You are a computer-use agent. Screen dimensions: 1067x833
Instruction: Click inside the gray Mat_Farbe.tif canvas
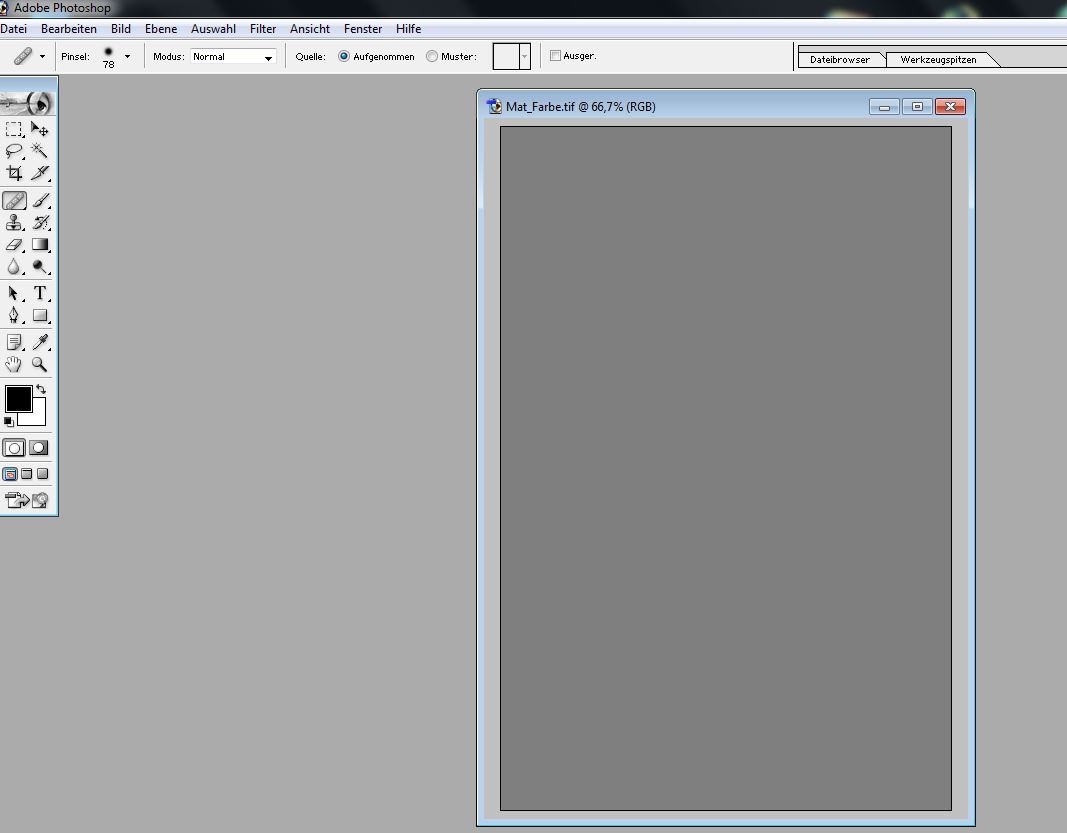(725, 468)
